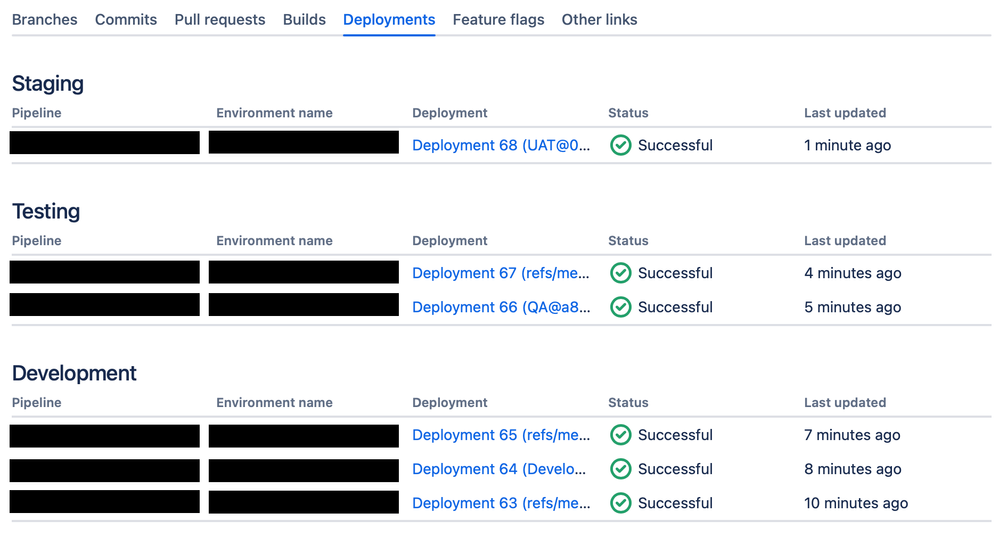The height and width of the screenshot is (534, 999).
Task: Open Deployment 64 (Develo... link
Action: [x=499, y=469]
